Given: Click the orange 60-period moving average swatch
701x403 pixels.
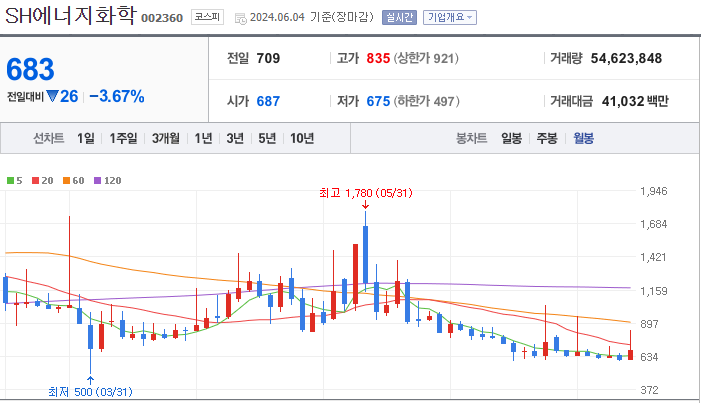Looking at the screenshot, I should click(66, 181).
